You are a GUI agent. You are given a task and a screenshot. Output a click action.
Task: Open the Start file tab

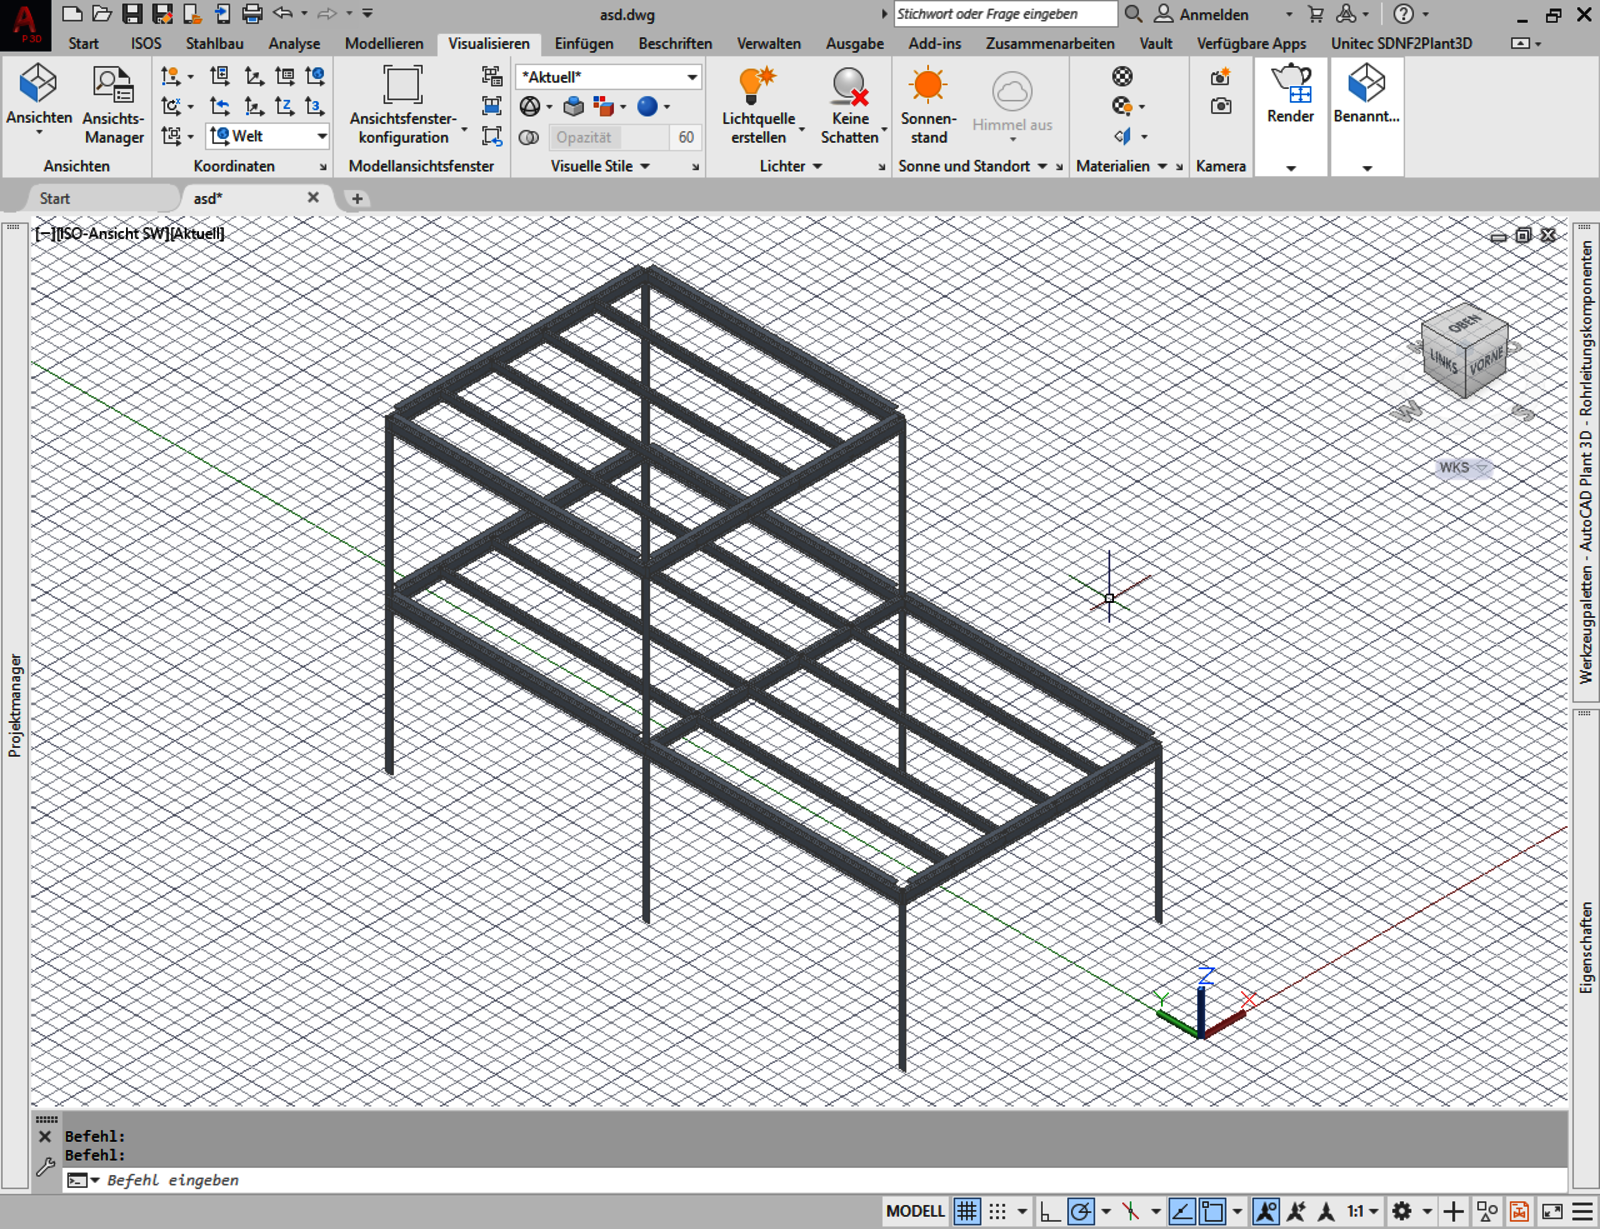55,198
